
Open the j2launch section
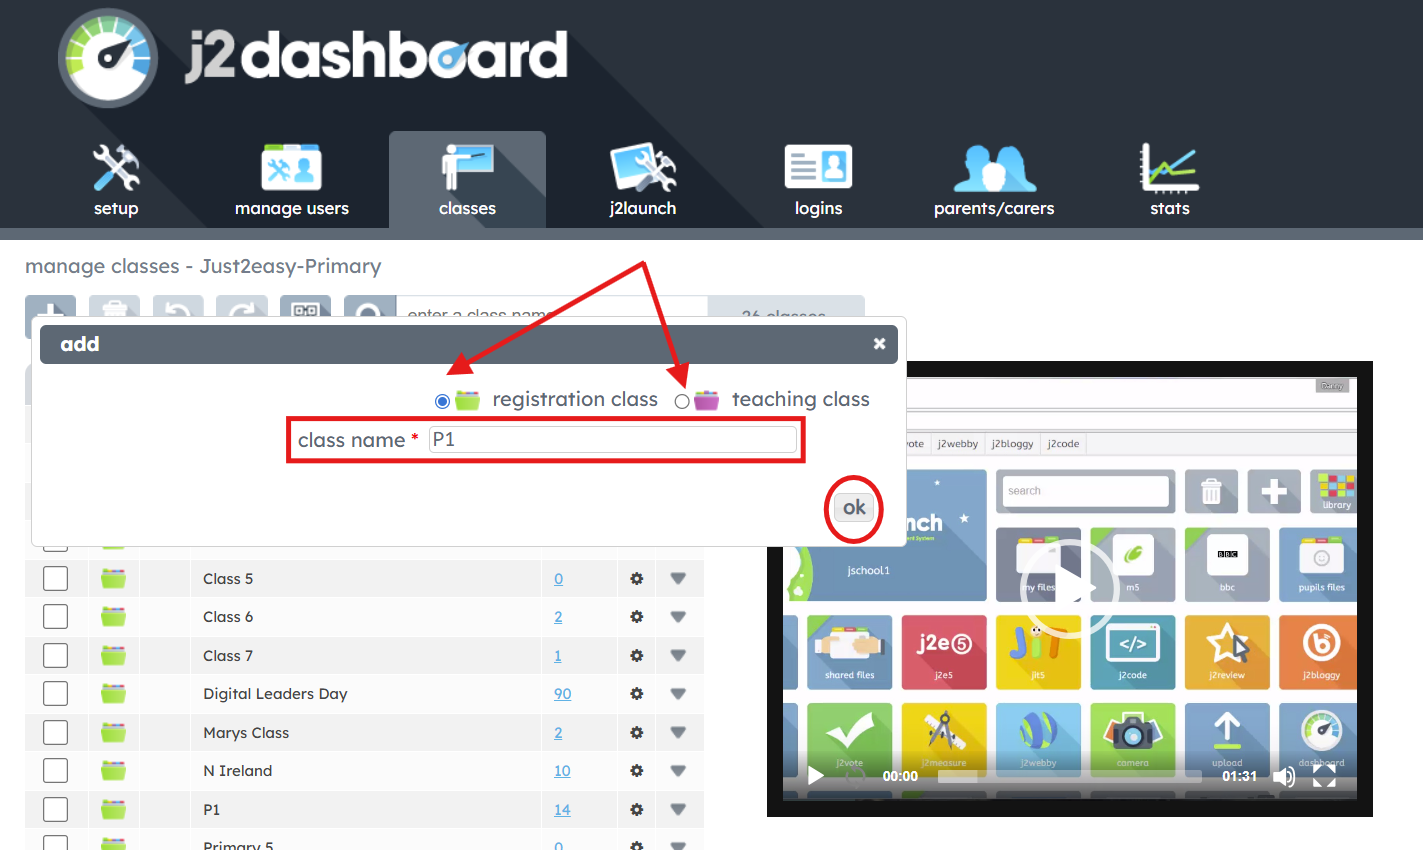click(x=643, y=180)
